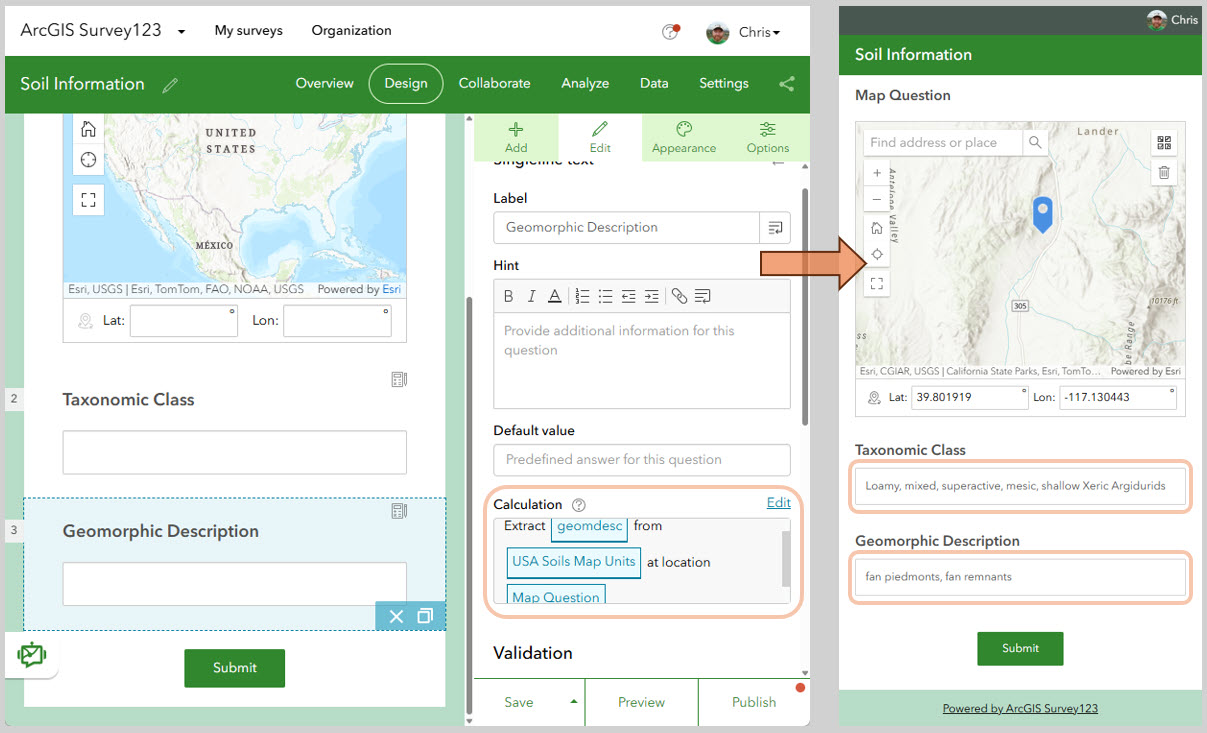
Task: Insert a hyperlink in the Hint text
Action: coord(680,295)
